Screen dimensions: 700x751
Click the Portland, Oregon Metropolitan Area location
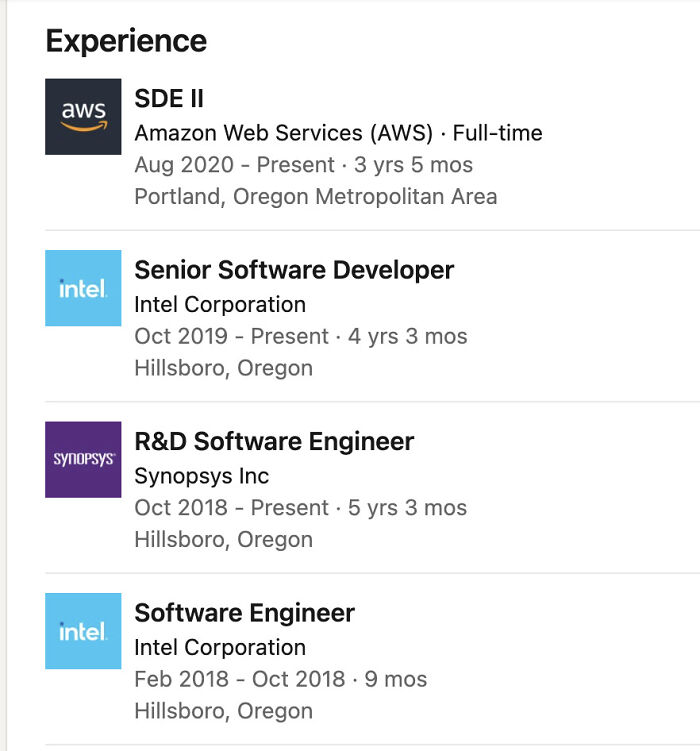pos(315,196)
